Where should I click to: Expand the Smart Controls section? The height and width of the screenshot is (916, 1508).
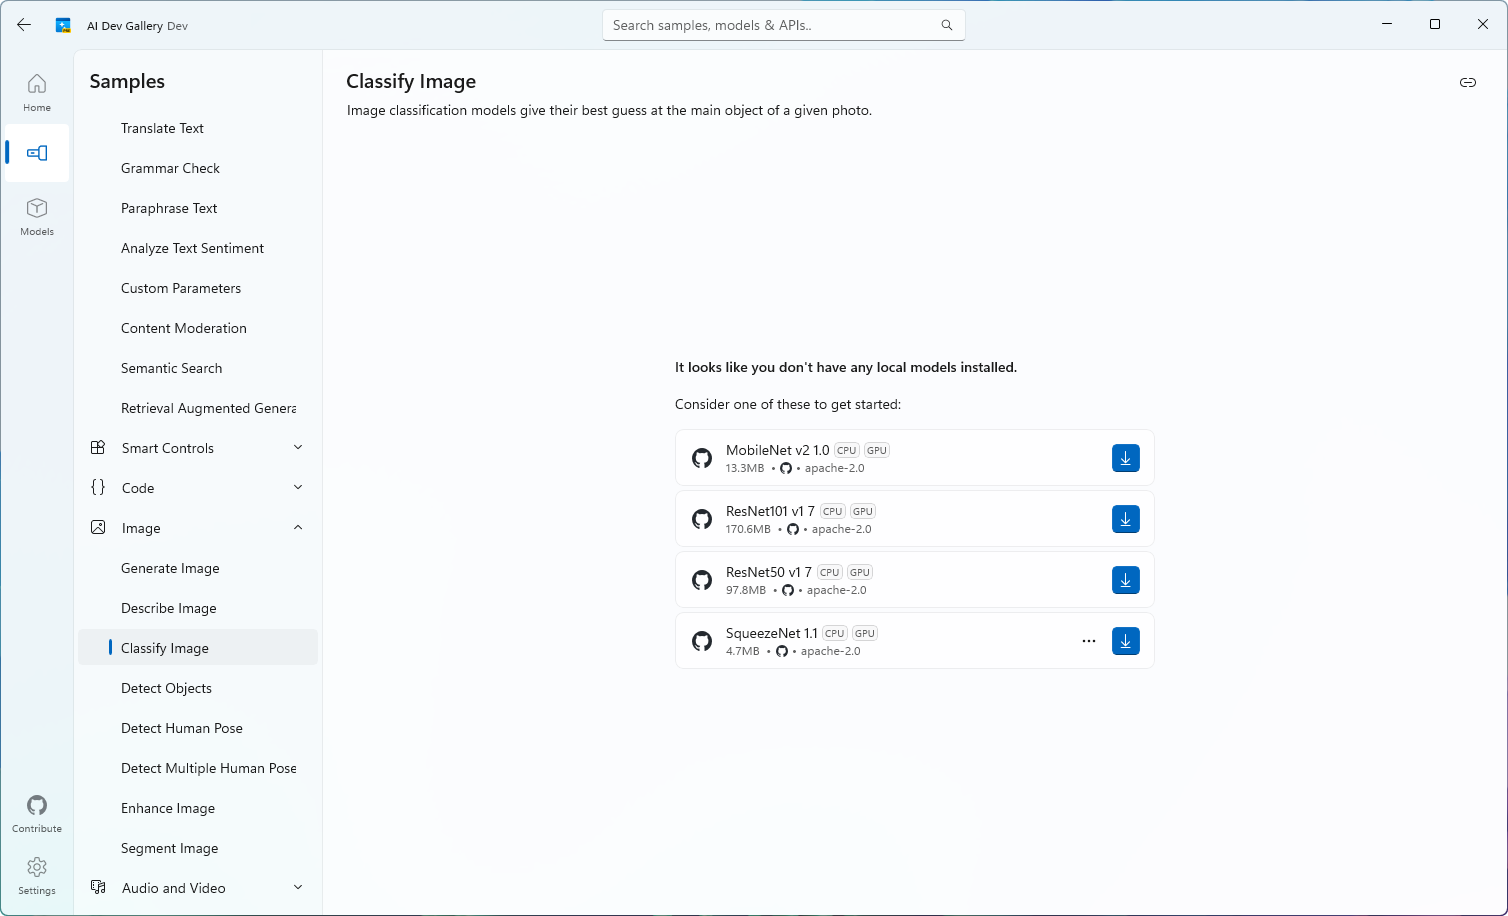click(x=198, y=448)
